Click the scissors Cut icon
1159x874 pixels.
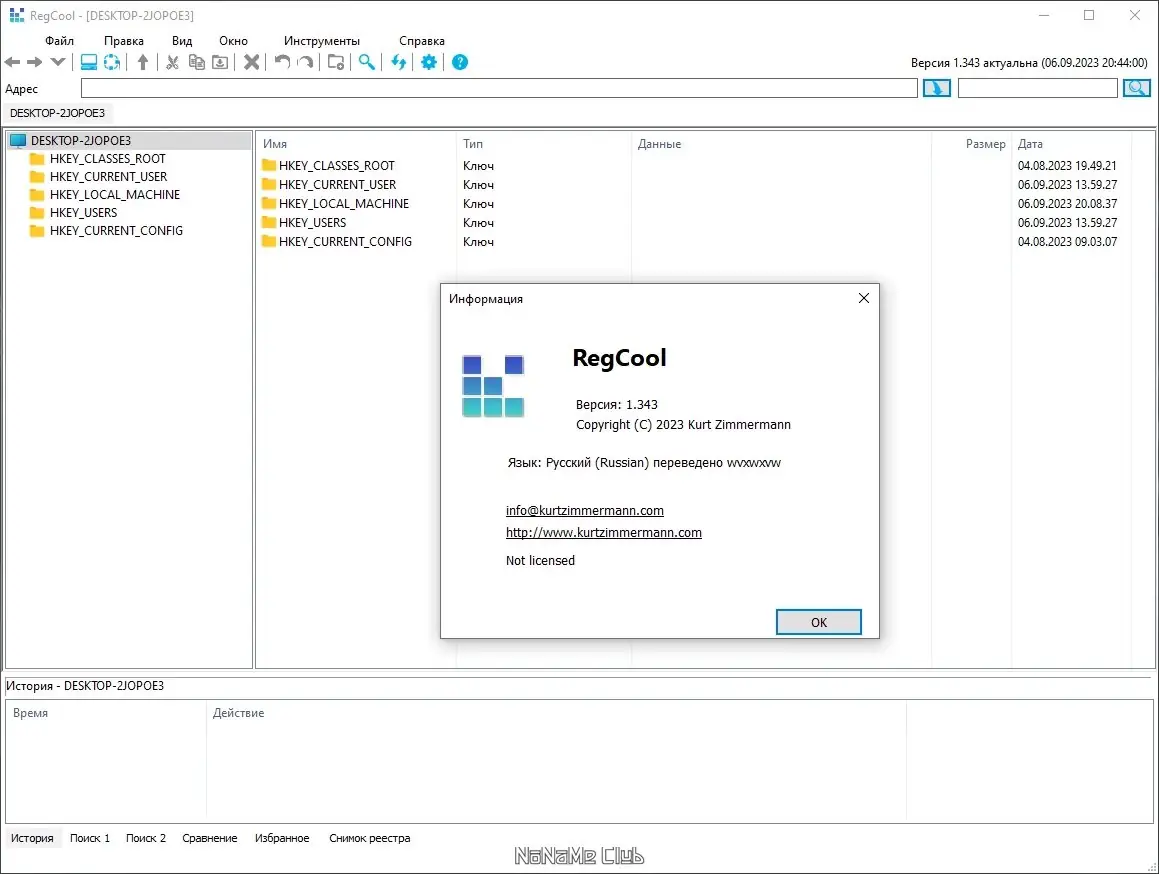(x=172, y=62)
